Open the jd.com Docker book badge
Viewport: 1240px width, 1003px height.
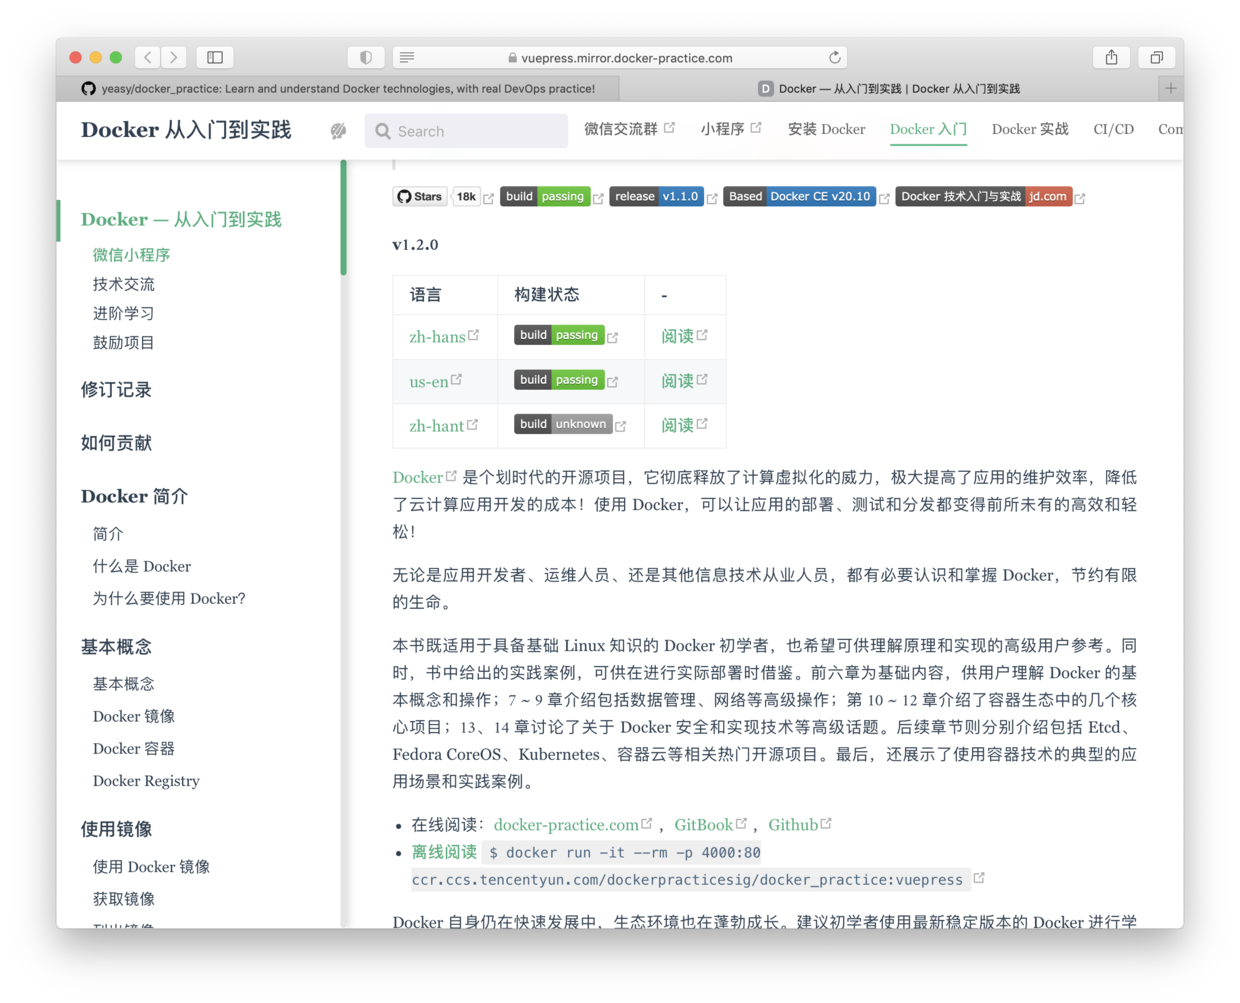(984, 197)
